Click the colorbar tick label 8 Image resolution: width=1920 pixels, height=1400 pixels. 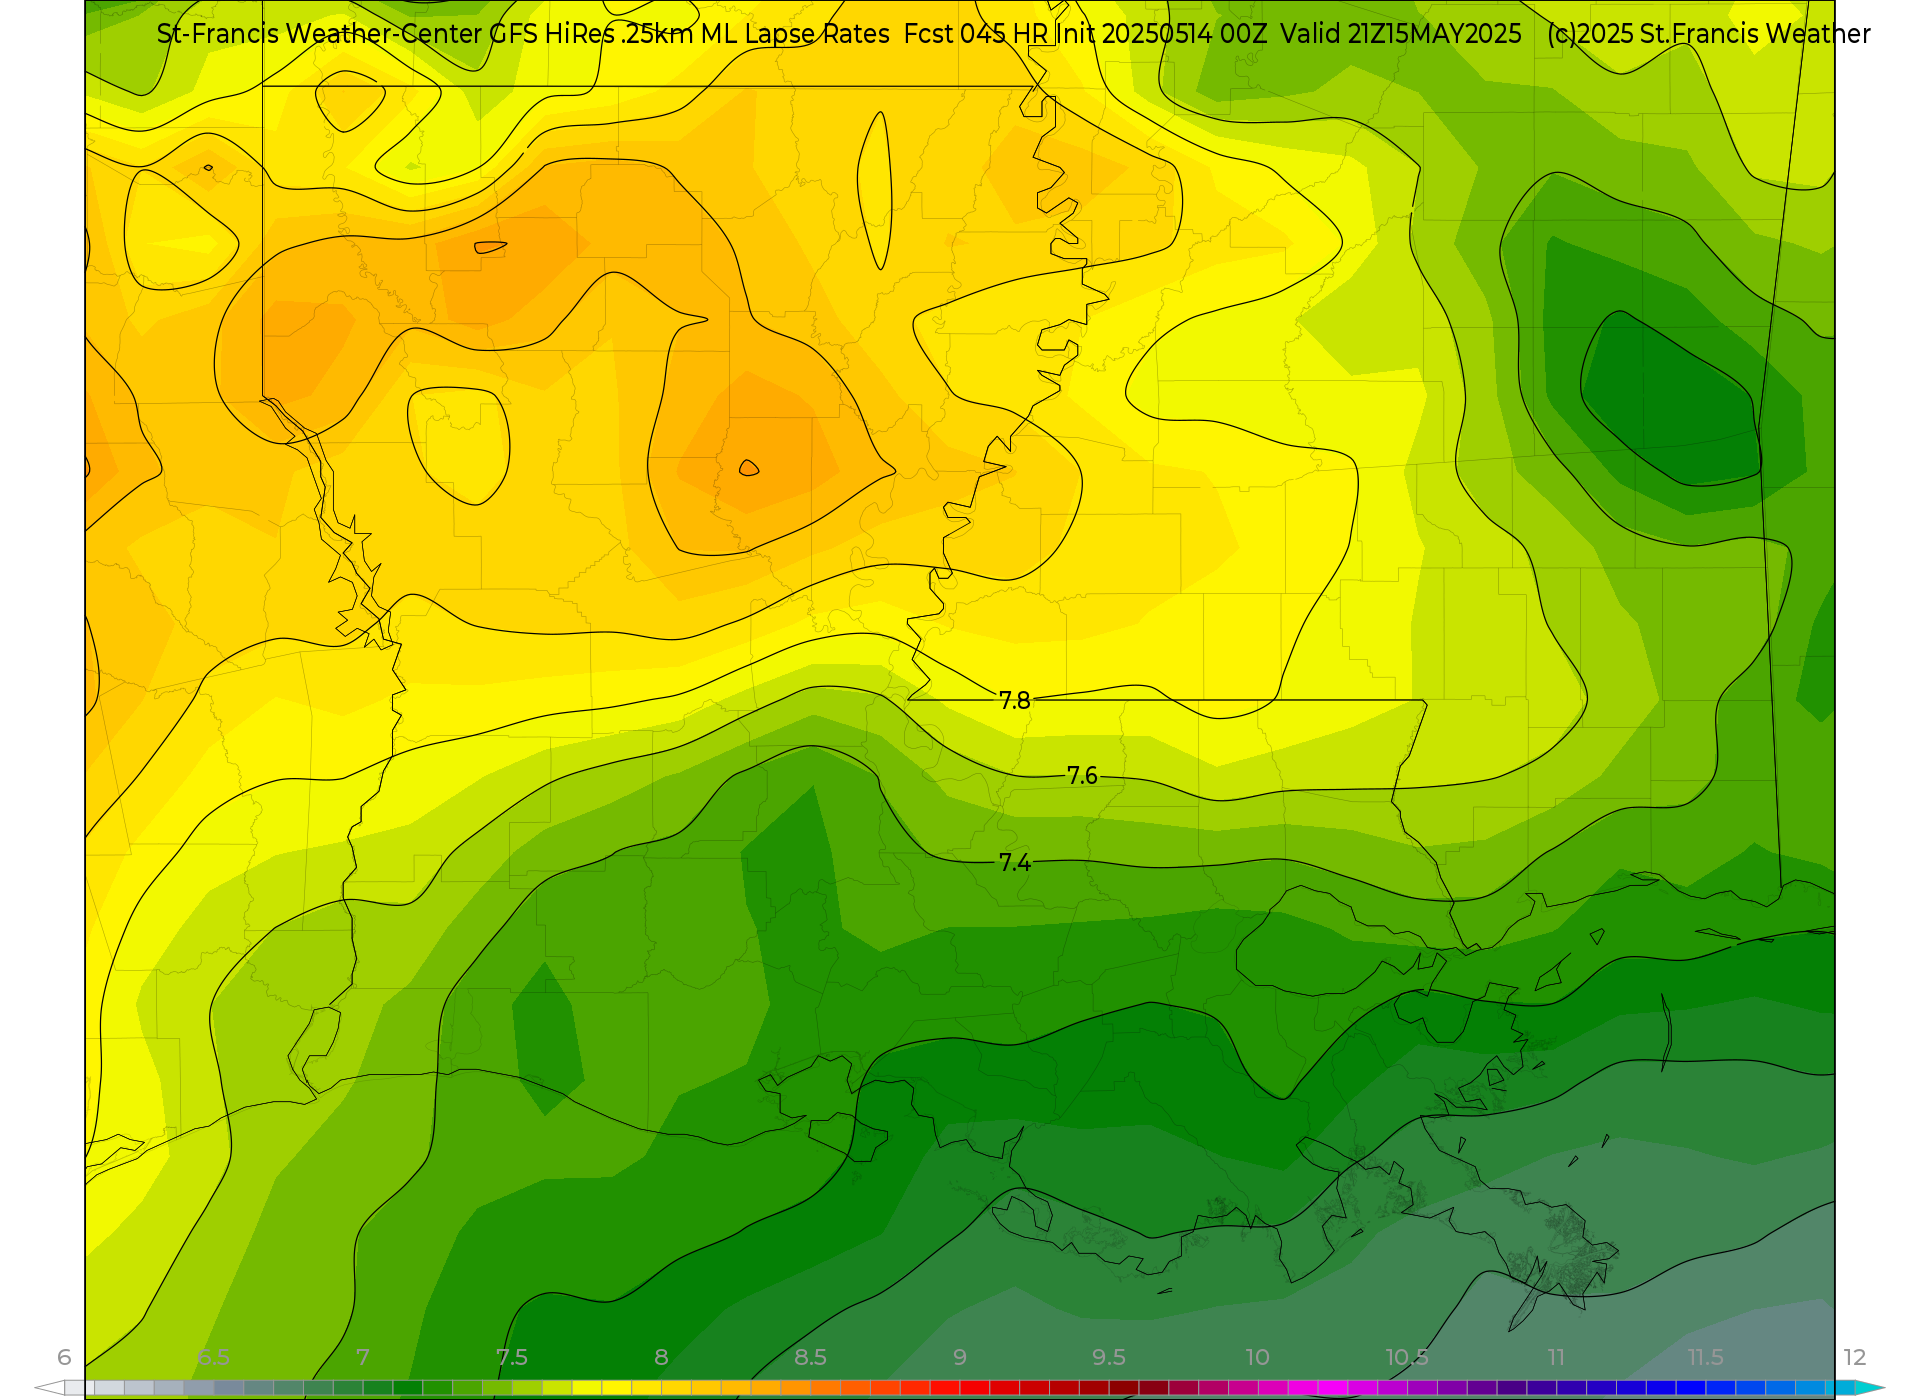point(661,1357)
